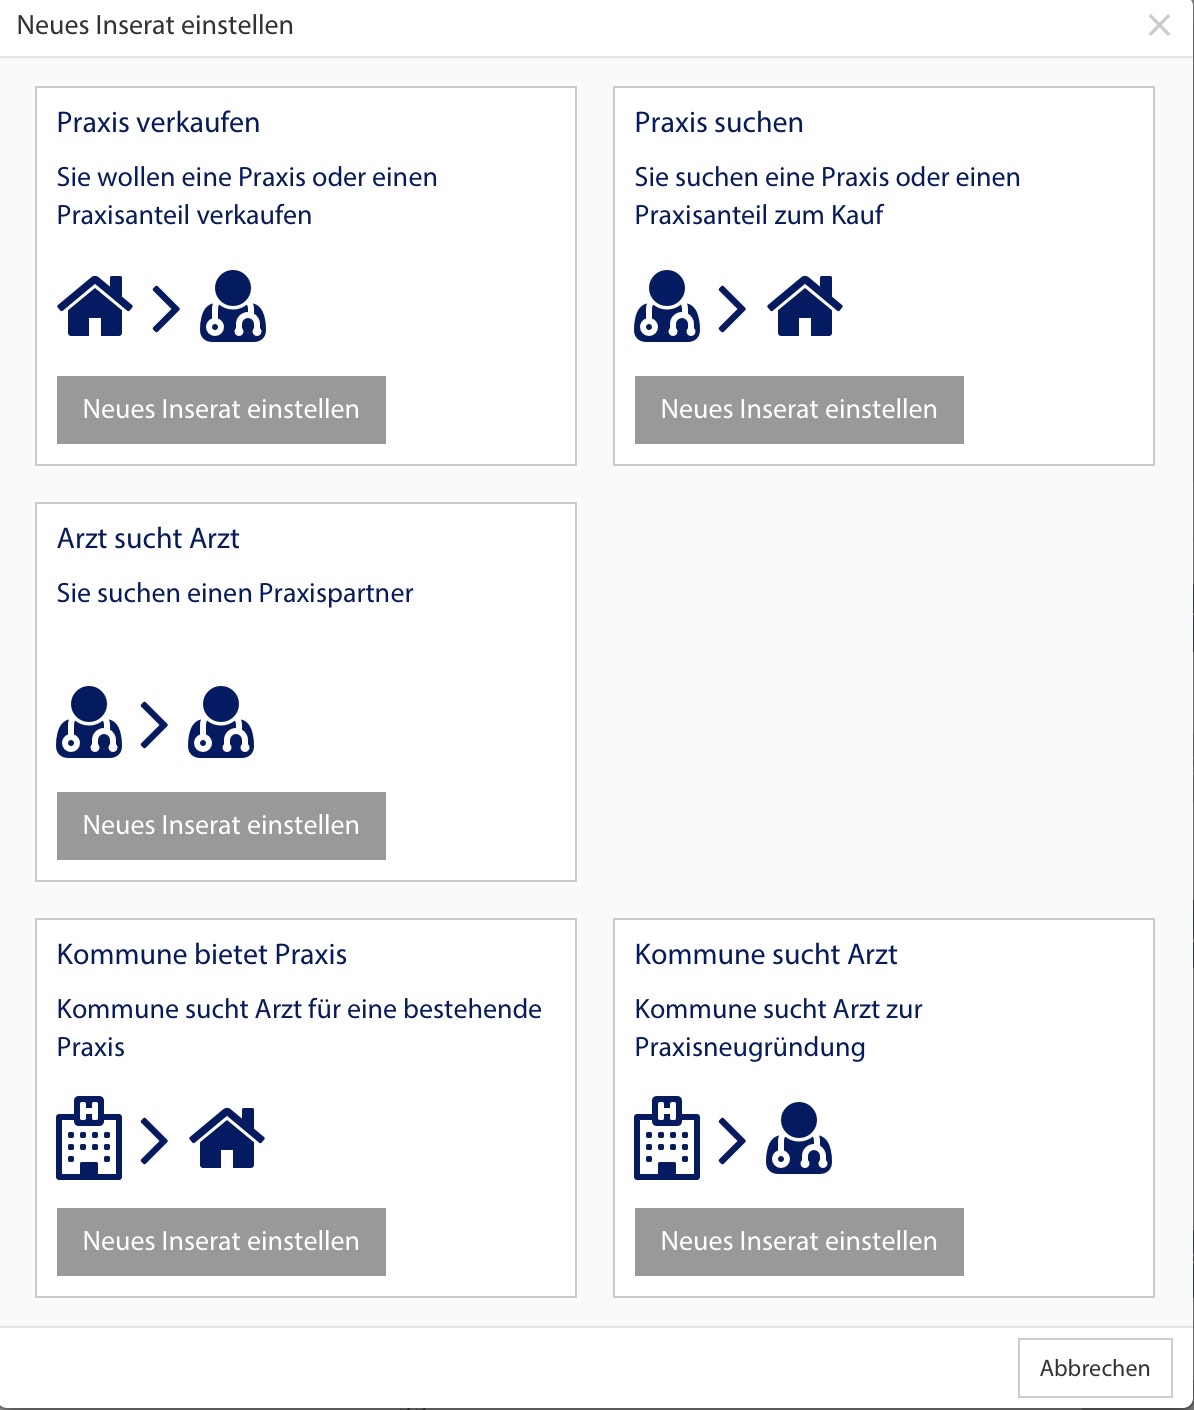Viewport: 1194px width, 1410px height.
Task: Click house icon in Praxis verkaufen card
Action: click(95, 307)
